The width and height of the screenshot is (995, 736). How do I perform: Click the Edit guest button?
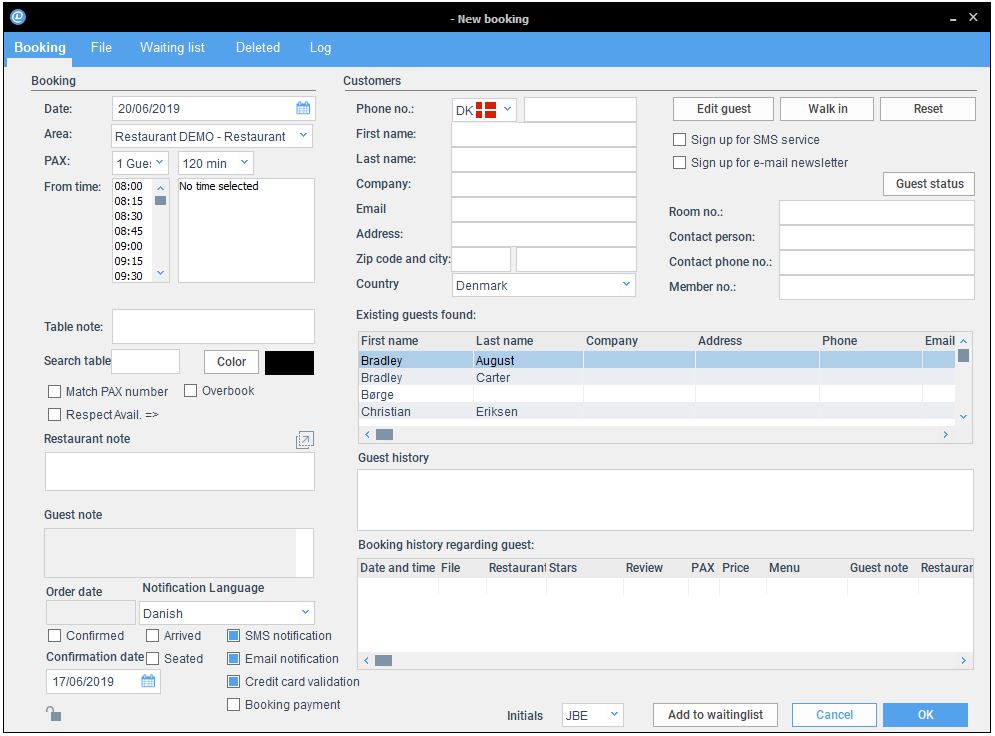click(x=723, y=108)
